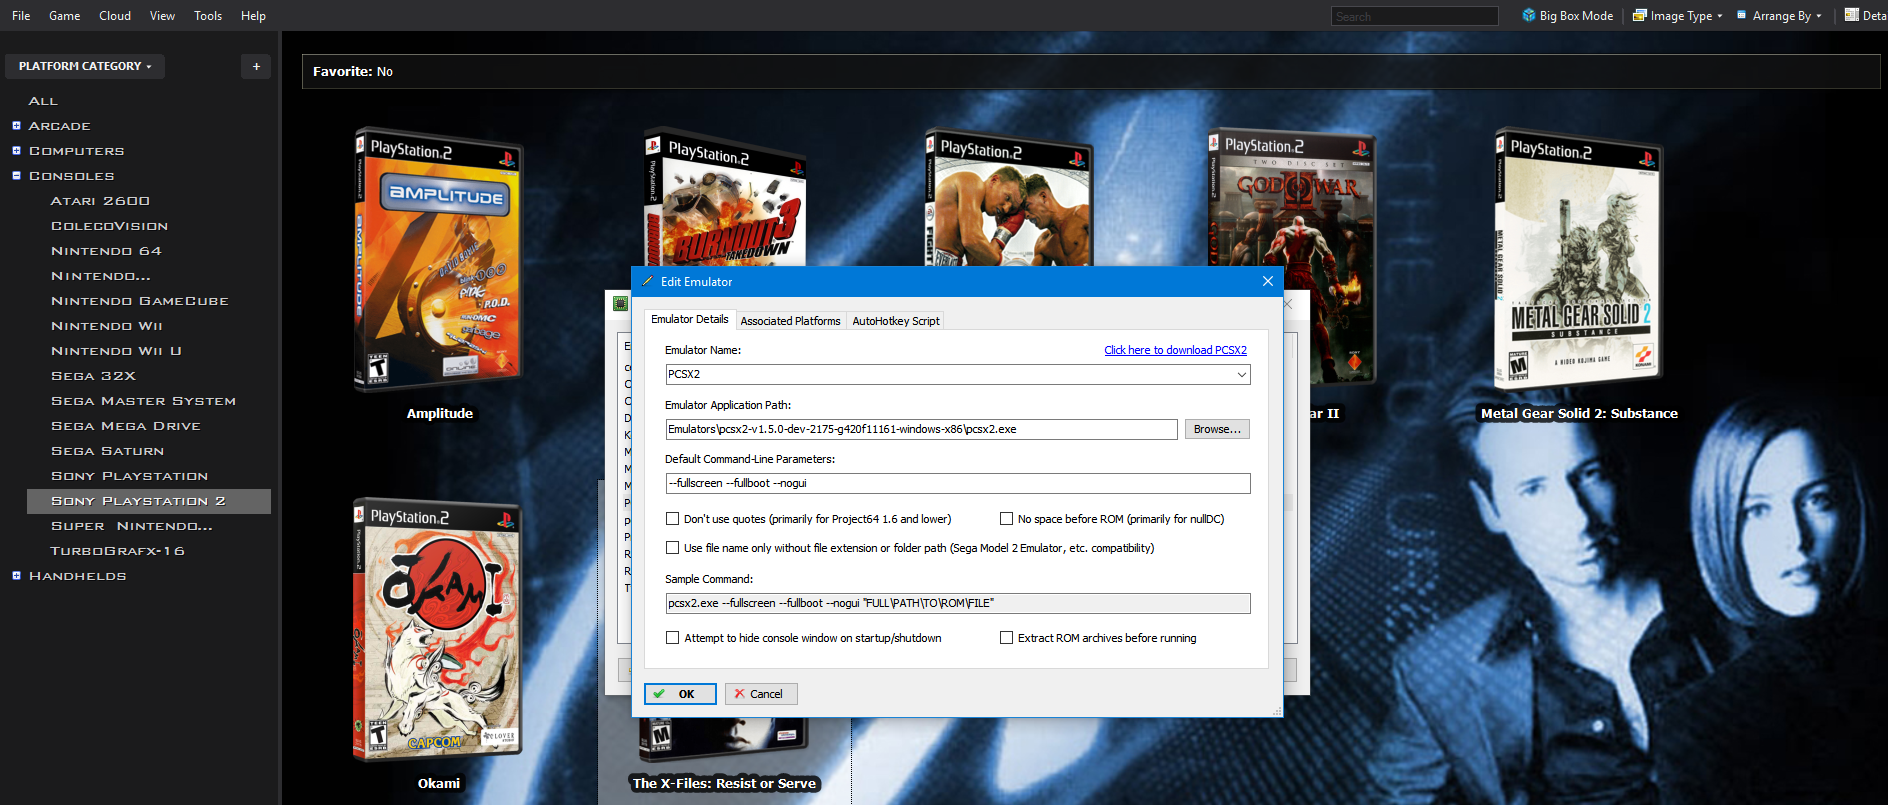Select ColecoVision platform

(109, 226)
